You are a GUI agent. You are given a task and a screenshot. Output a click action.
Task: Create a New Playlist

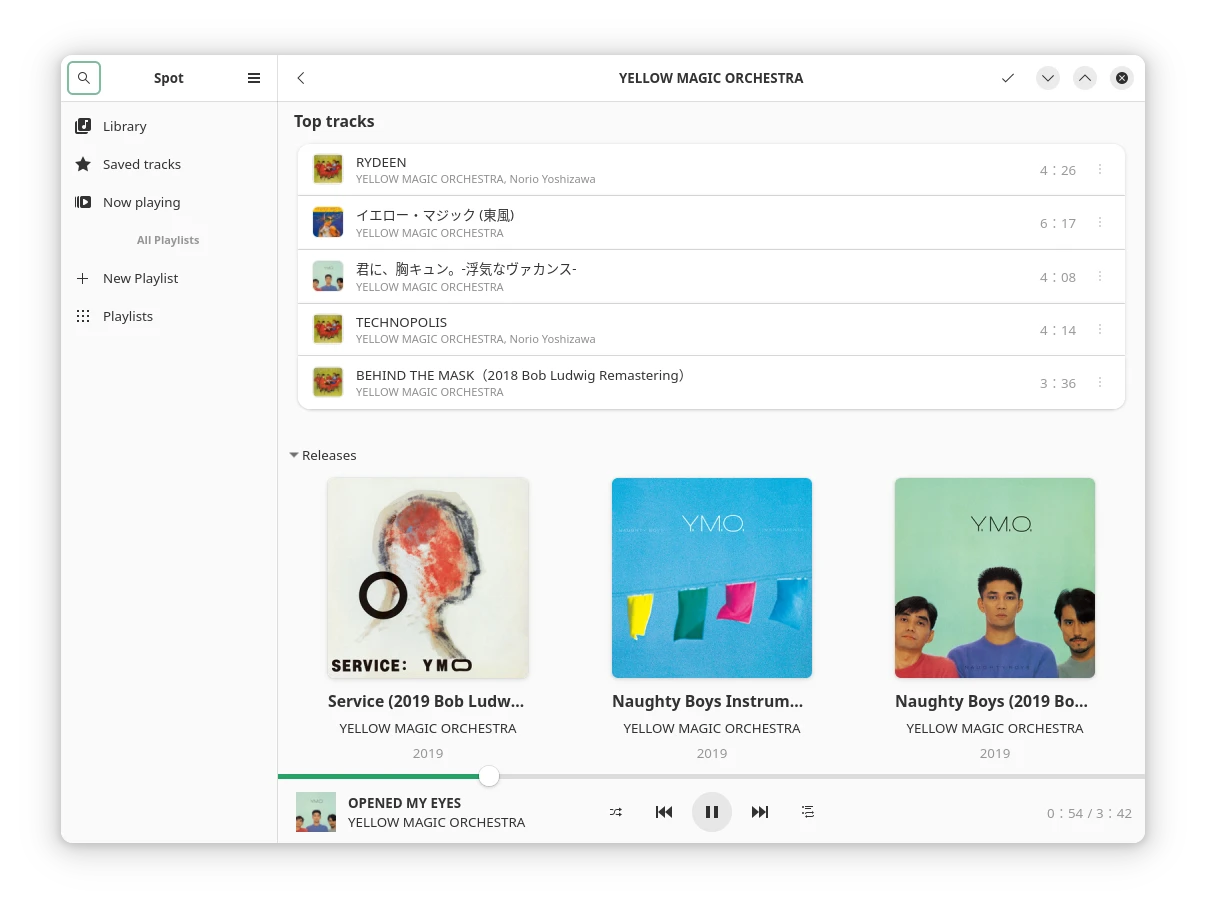[x=140, y=278]
